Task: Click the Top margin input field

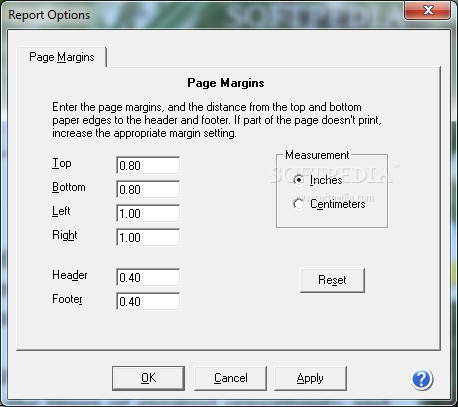Action: pyautogui.click(x=148, y=165)
